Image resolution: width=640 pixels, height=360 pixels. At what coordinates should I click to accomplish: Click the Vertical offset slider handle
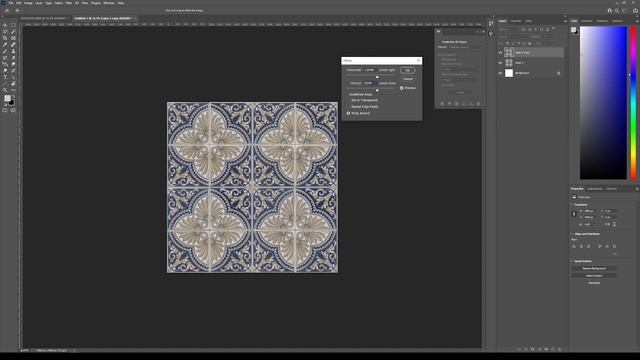377,90
